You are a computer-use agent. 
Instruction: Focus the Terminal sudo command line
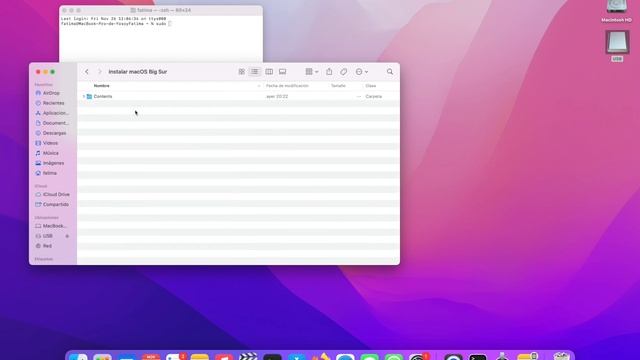[116, 24]
